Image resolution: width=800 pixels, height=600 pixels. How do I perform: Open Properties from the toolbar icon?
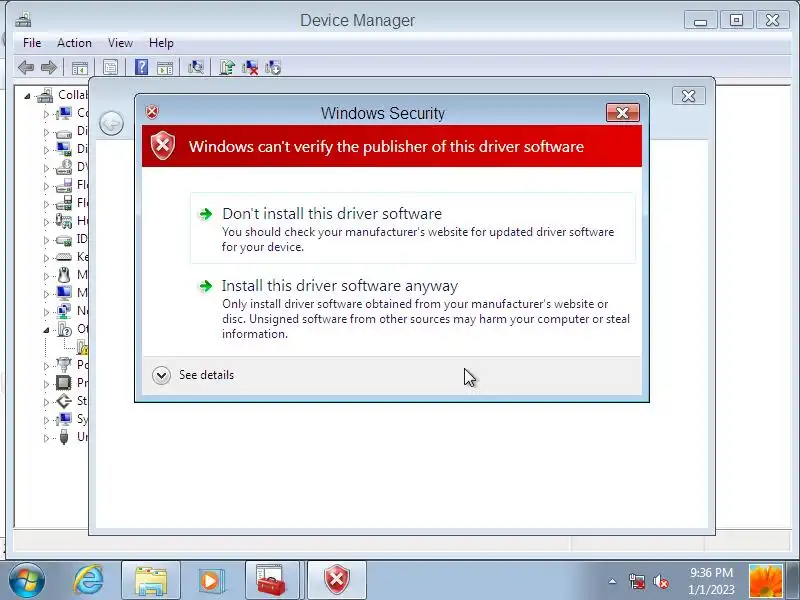pos(110,67)
